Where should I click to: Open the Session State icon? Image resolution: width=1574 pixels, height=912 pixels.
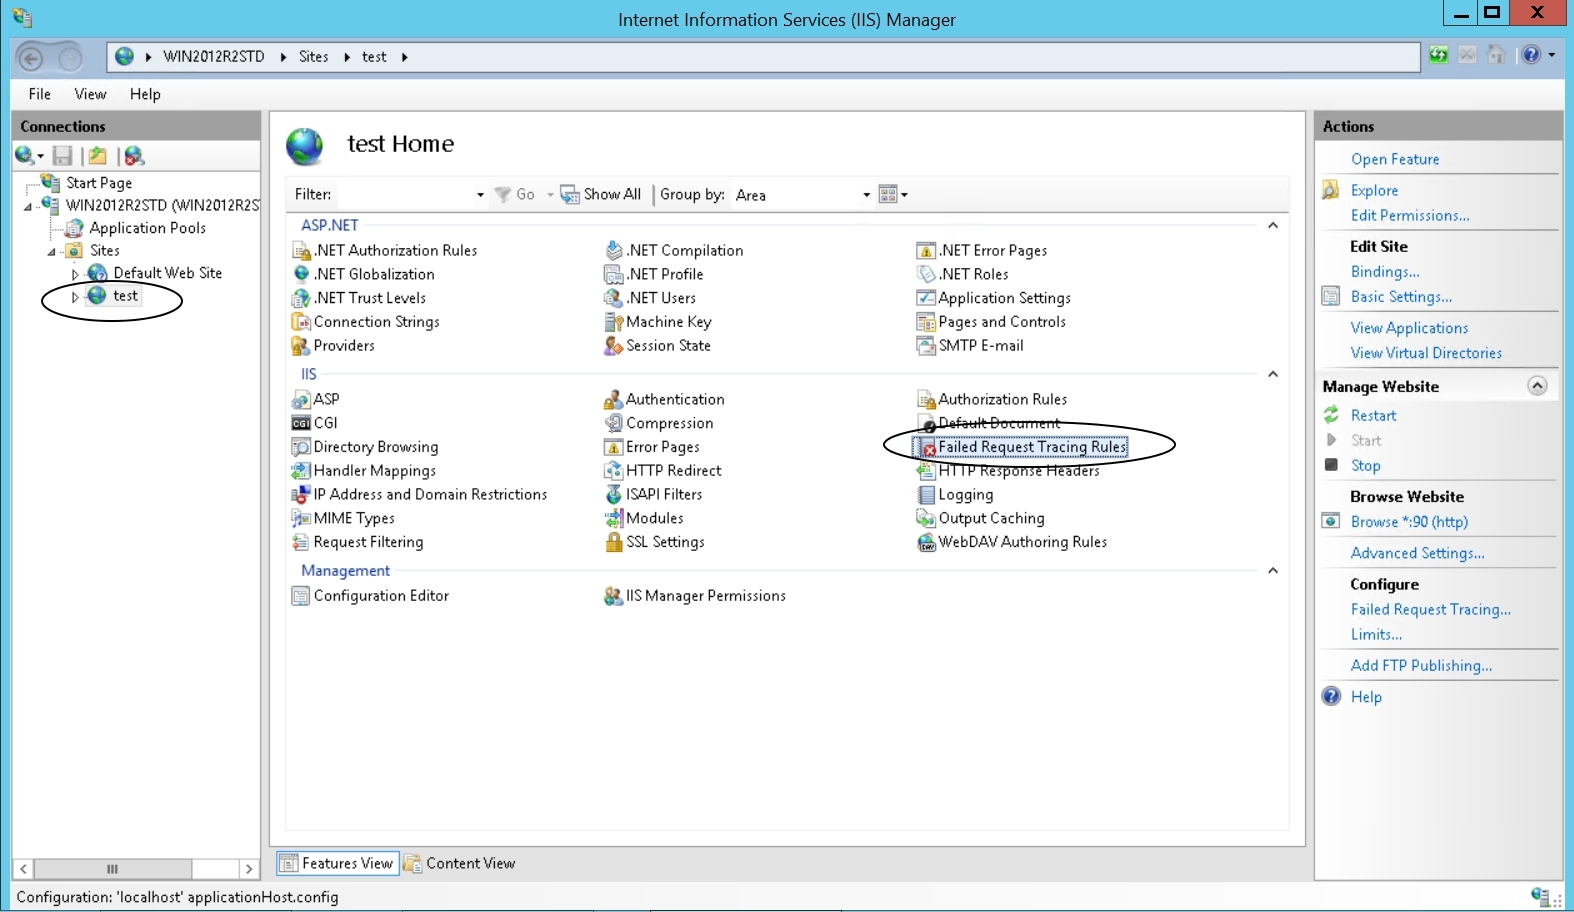(614, 346)
